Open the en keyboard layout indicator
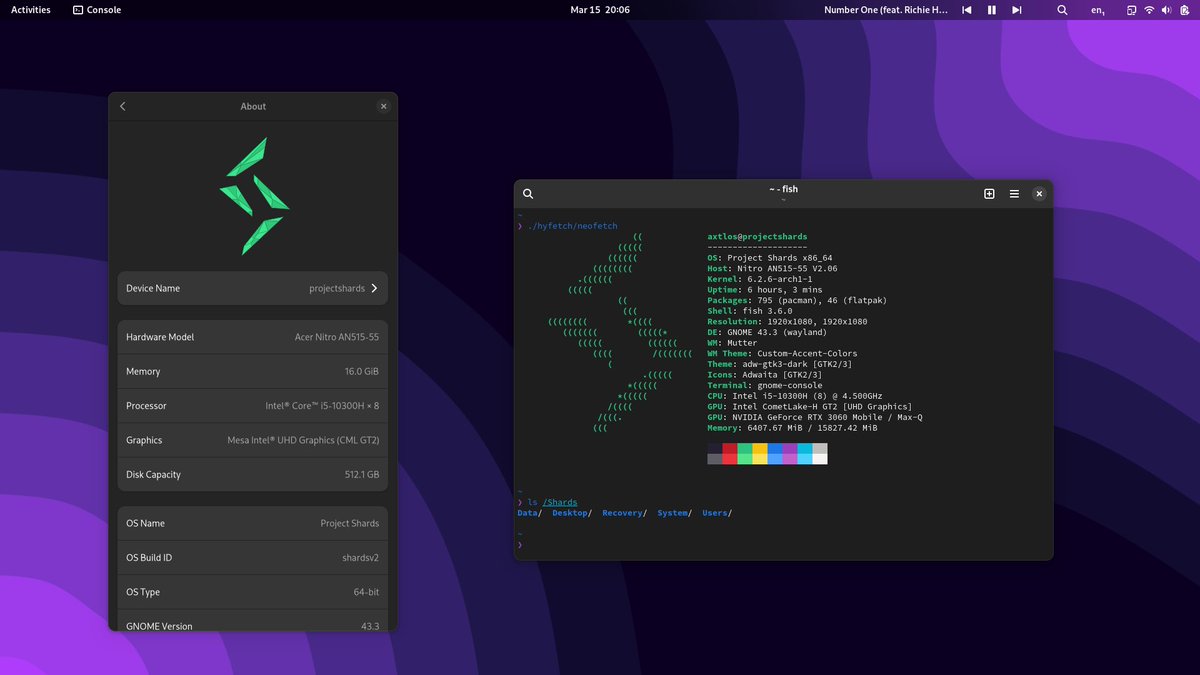The width and height of the screenshot is (1200, 675). click(x=1098, y=10)
